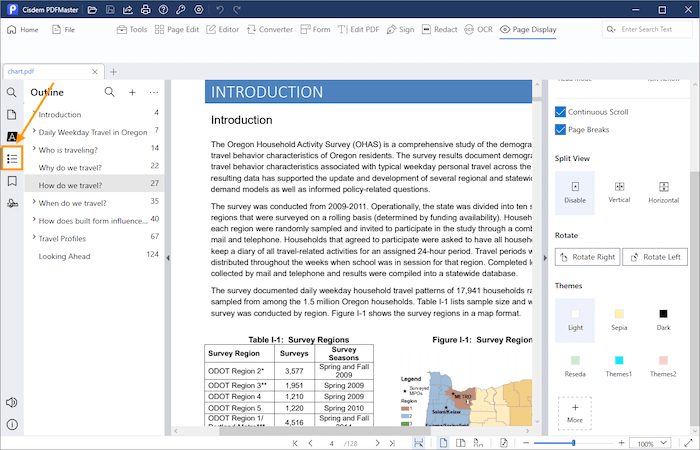Collapse the left panel with arrow handle
This screenshot has width=700, height=450.
click(x=168, y=258)
